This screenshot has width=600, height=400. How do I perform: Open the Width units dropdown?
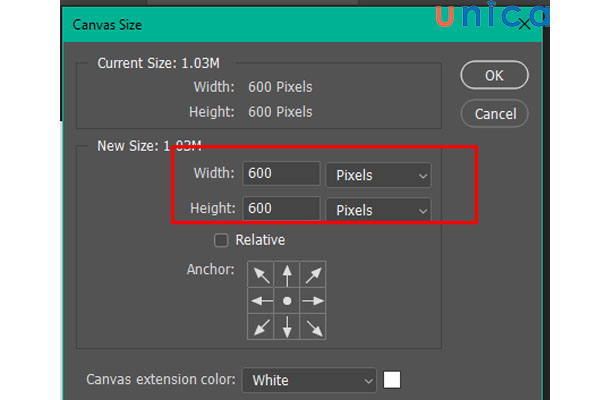click(379, 175)
